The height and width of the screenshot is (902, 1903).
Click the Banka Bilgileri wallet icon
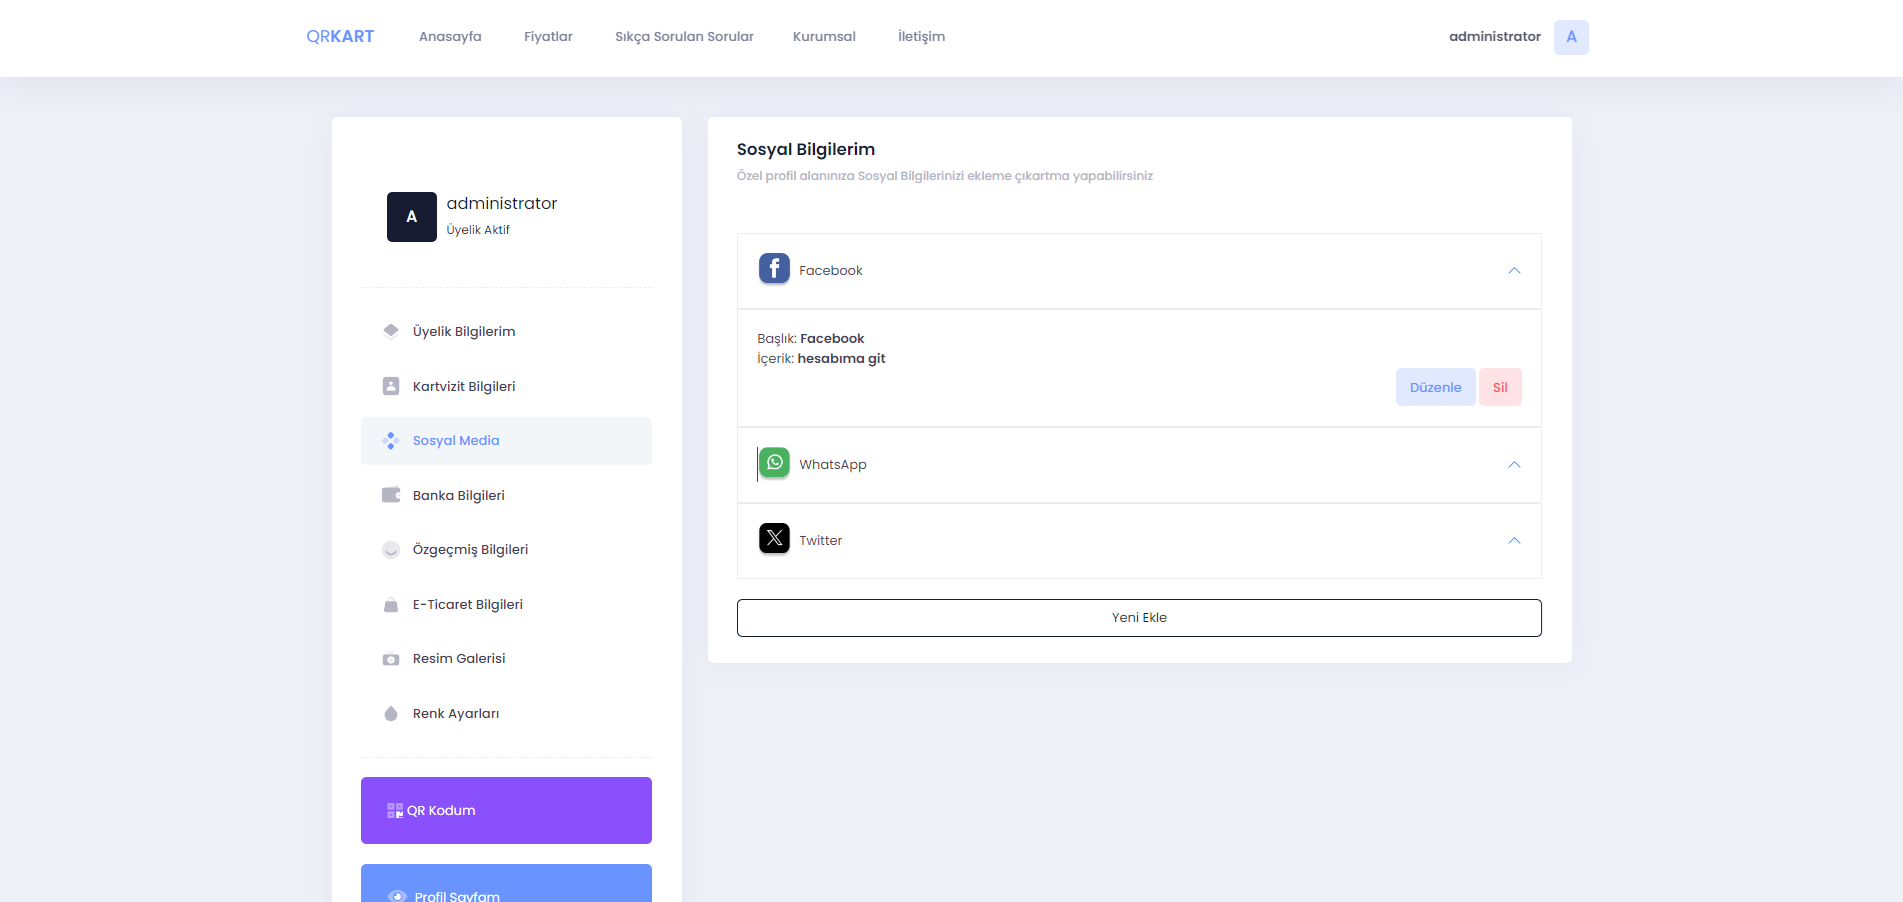(x=391, y=495)
